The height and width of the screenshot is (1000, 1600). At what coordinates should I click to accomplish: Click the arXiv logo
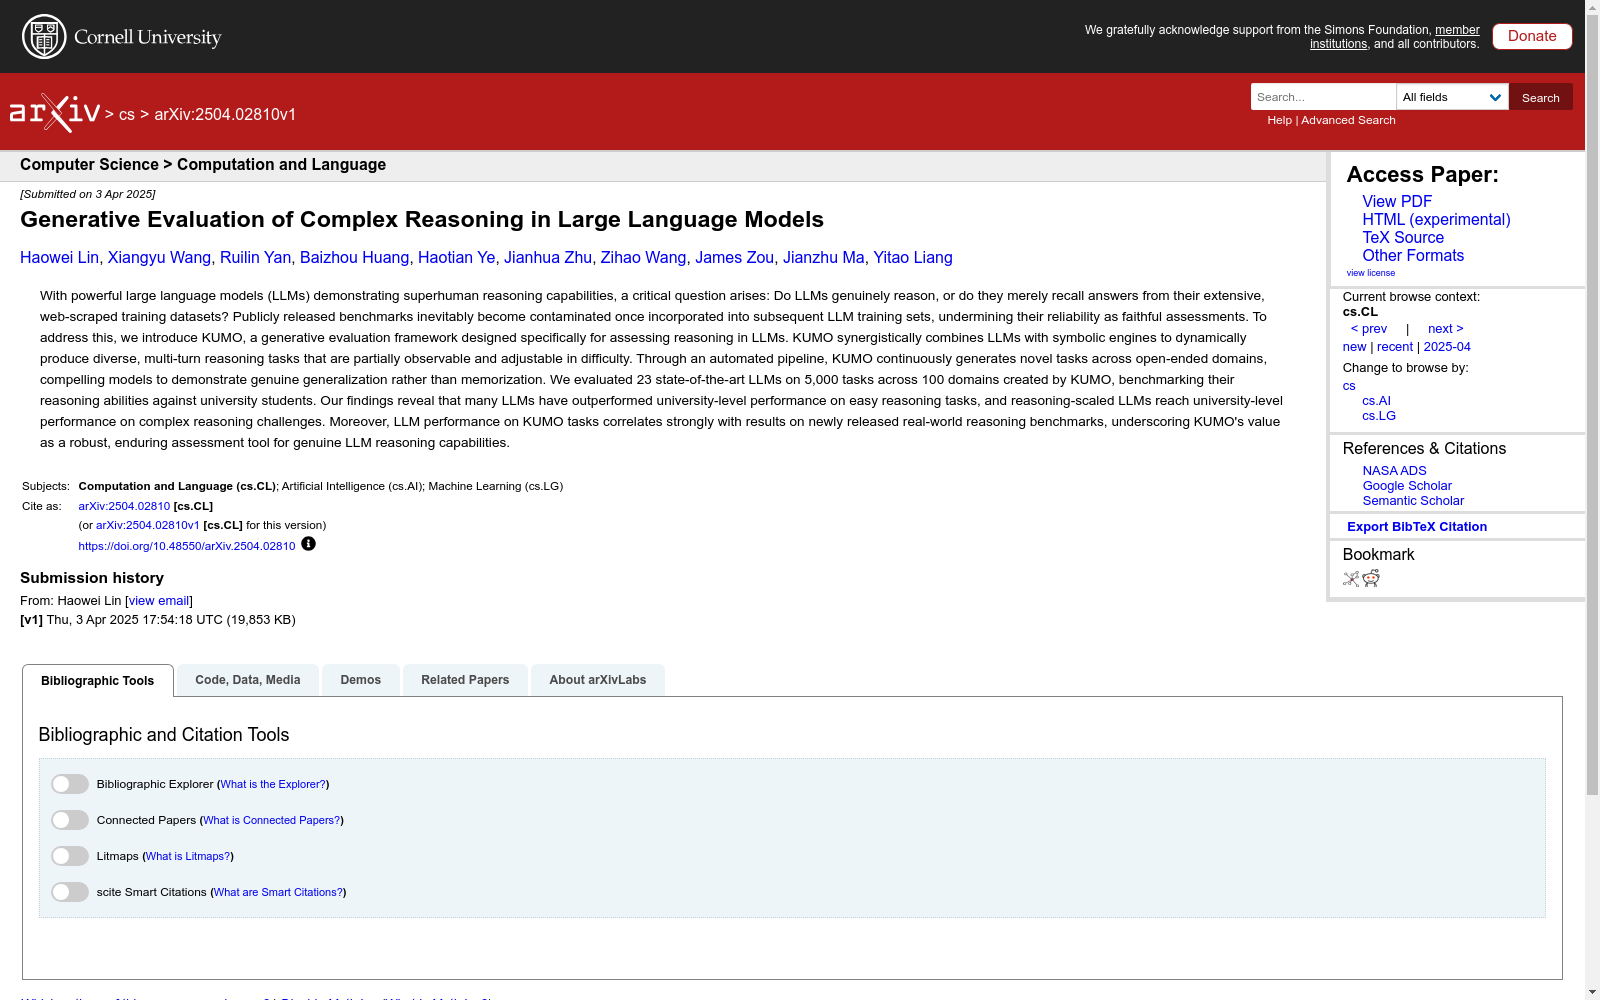click(55, 113)
